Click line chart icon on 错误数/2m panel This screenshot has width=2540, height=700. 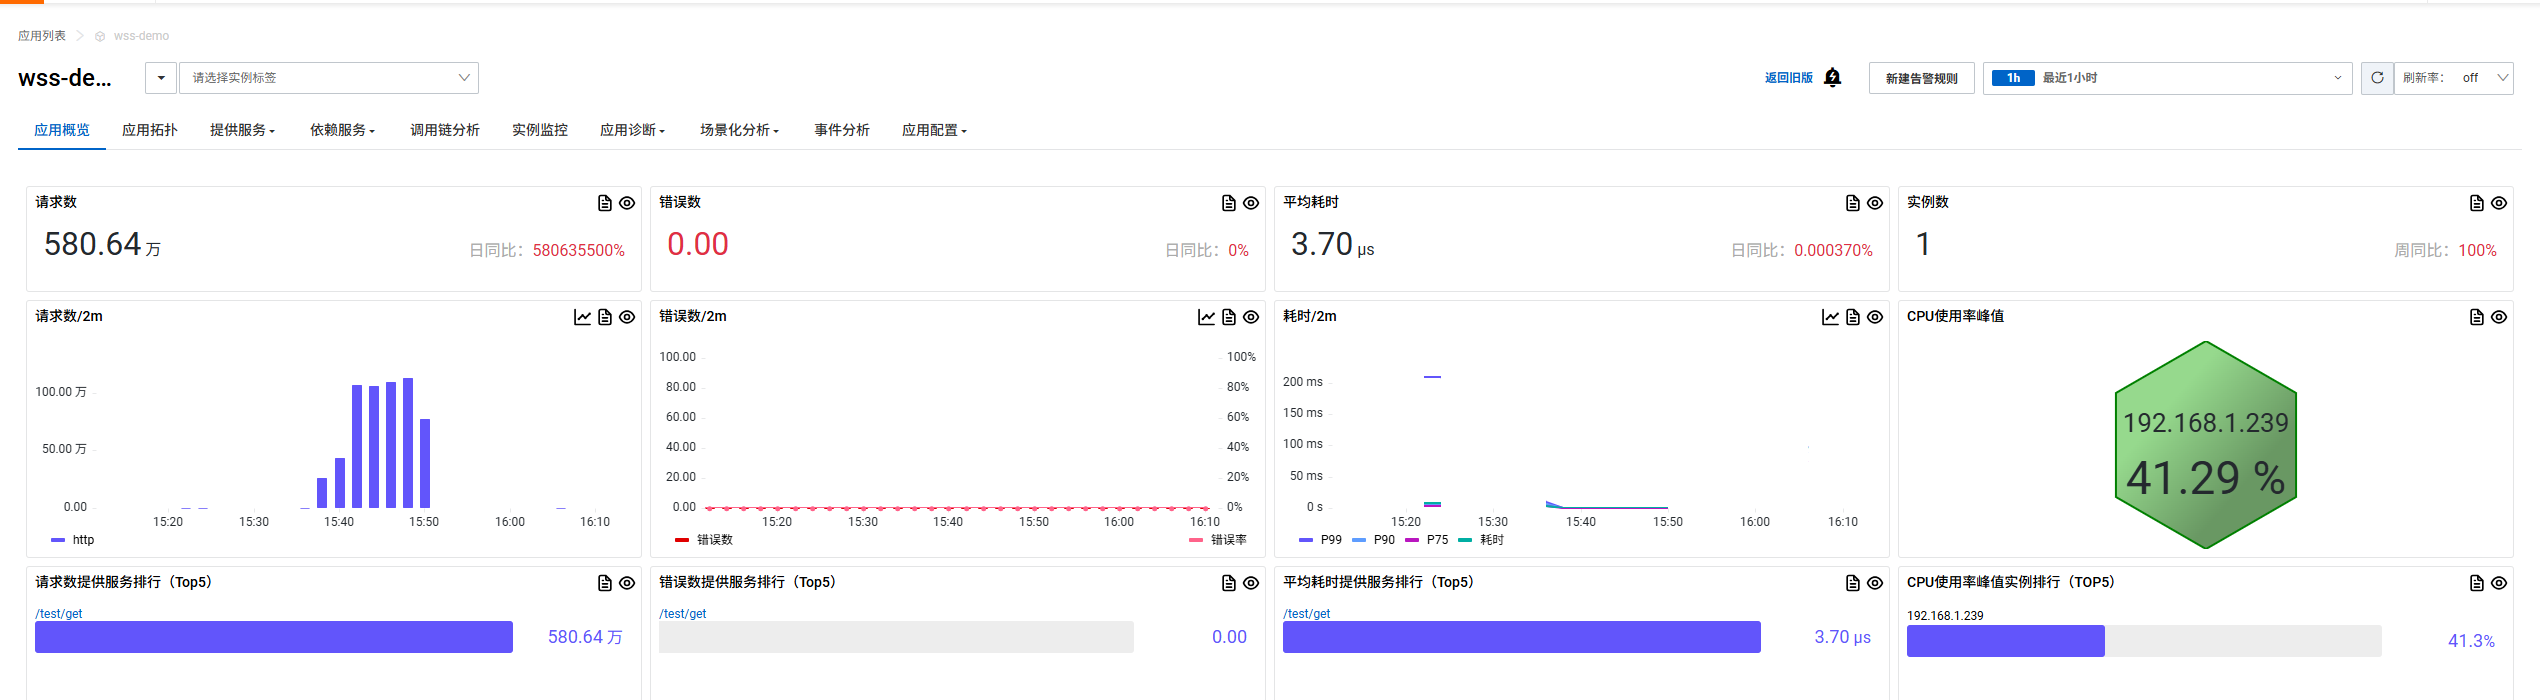(x=1206, y=317)
